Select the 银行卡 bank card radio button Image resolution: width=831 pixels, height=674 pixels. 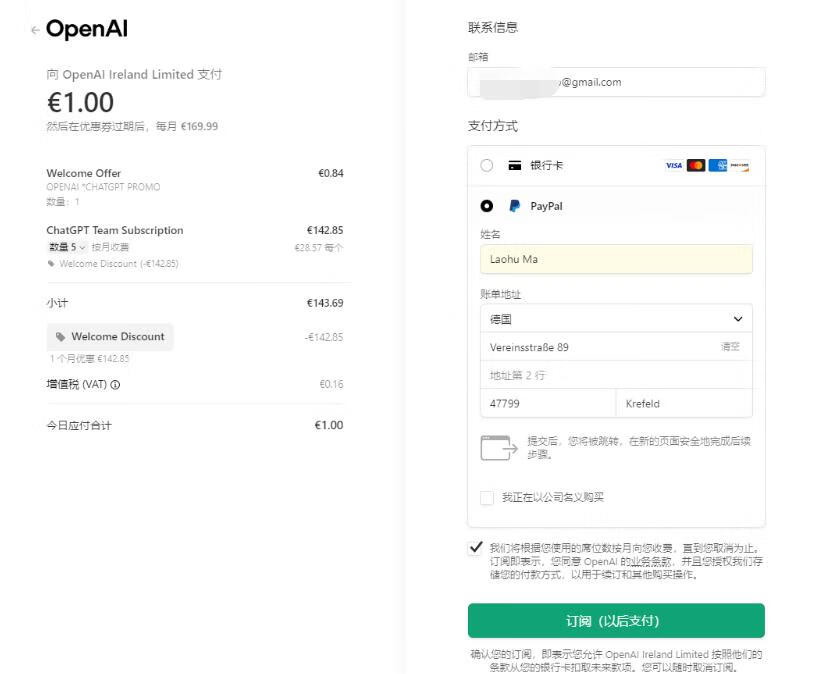click(x=487, y=165)
